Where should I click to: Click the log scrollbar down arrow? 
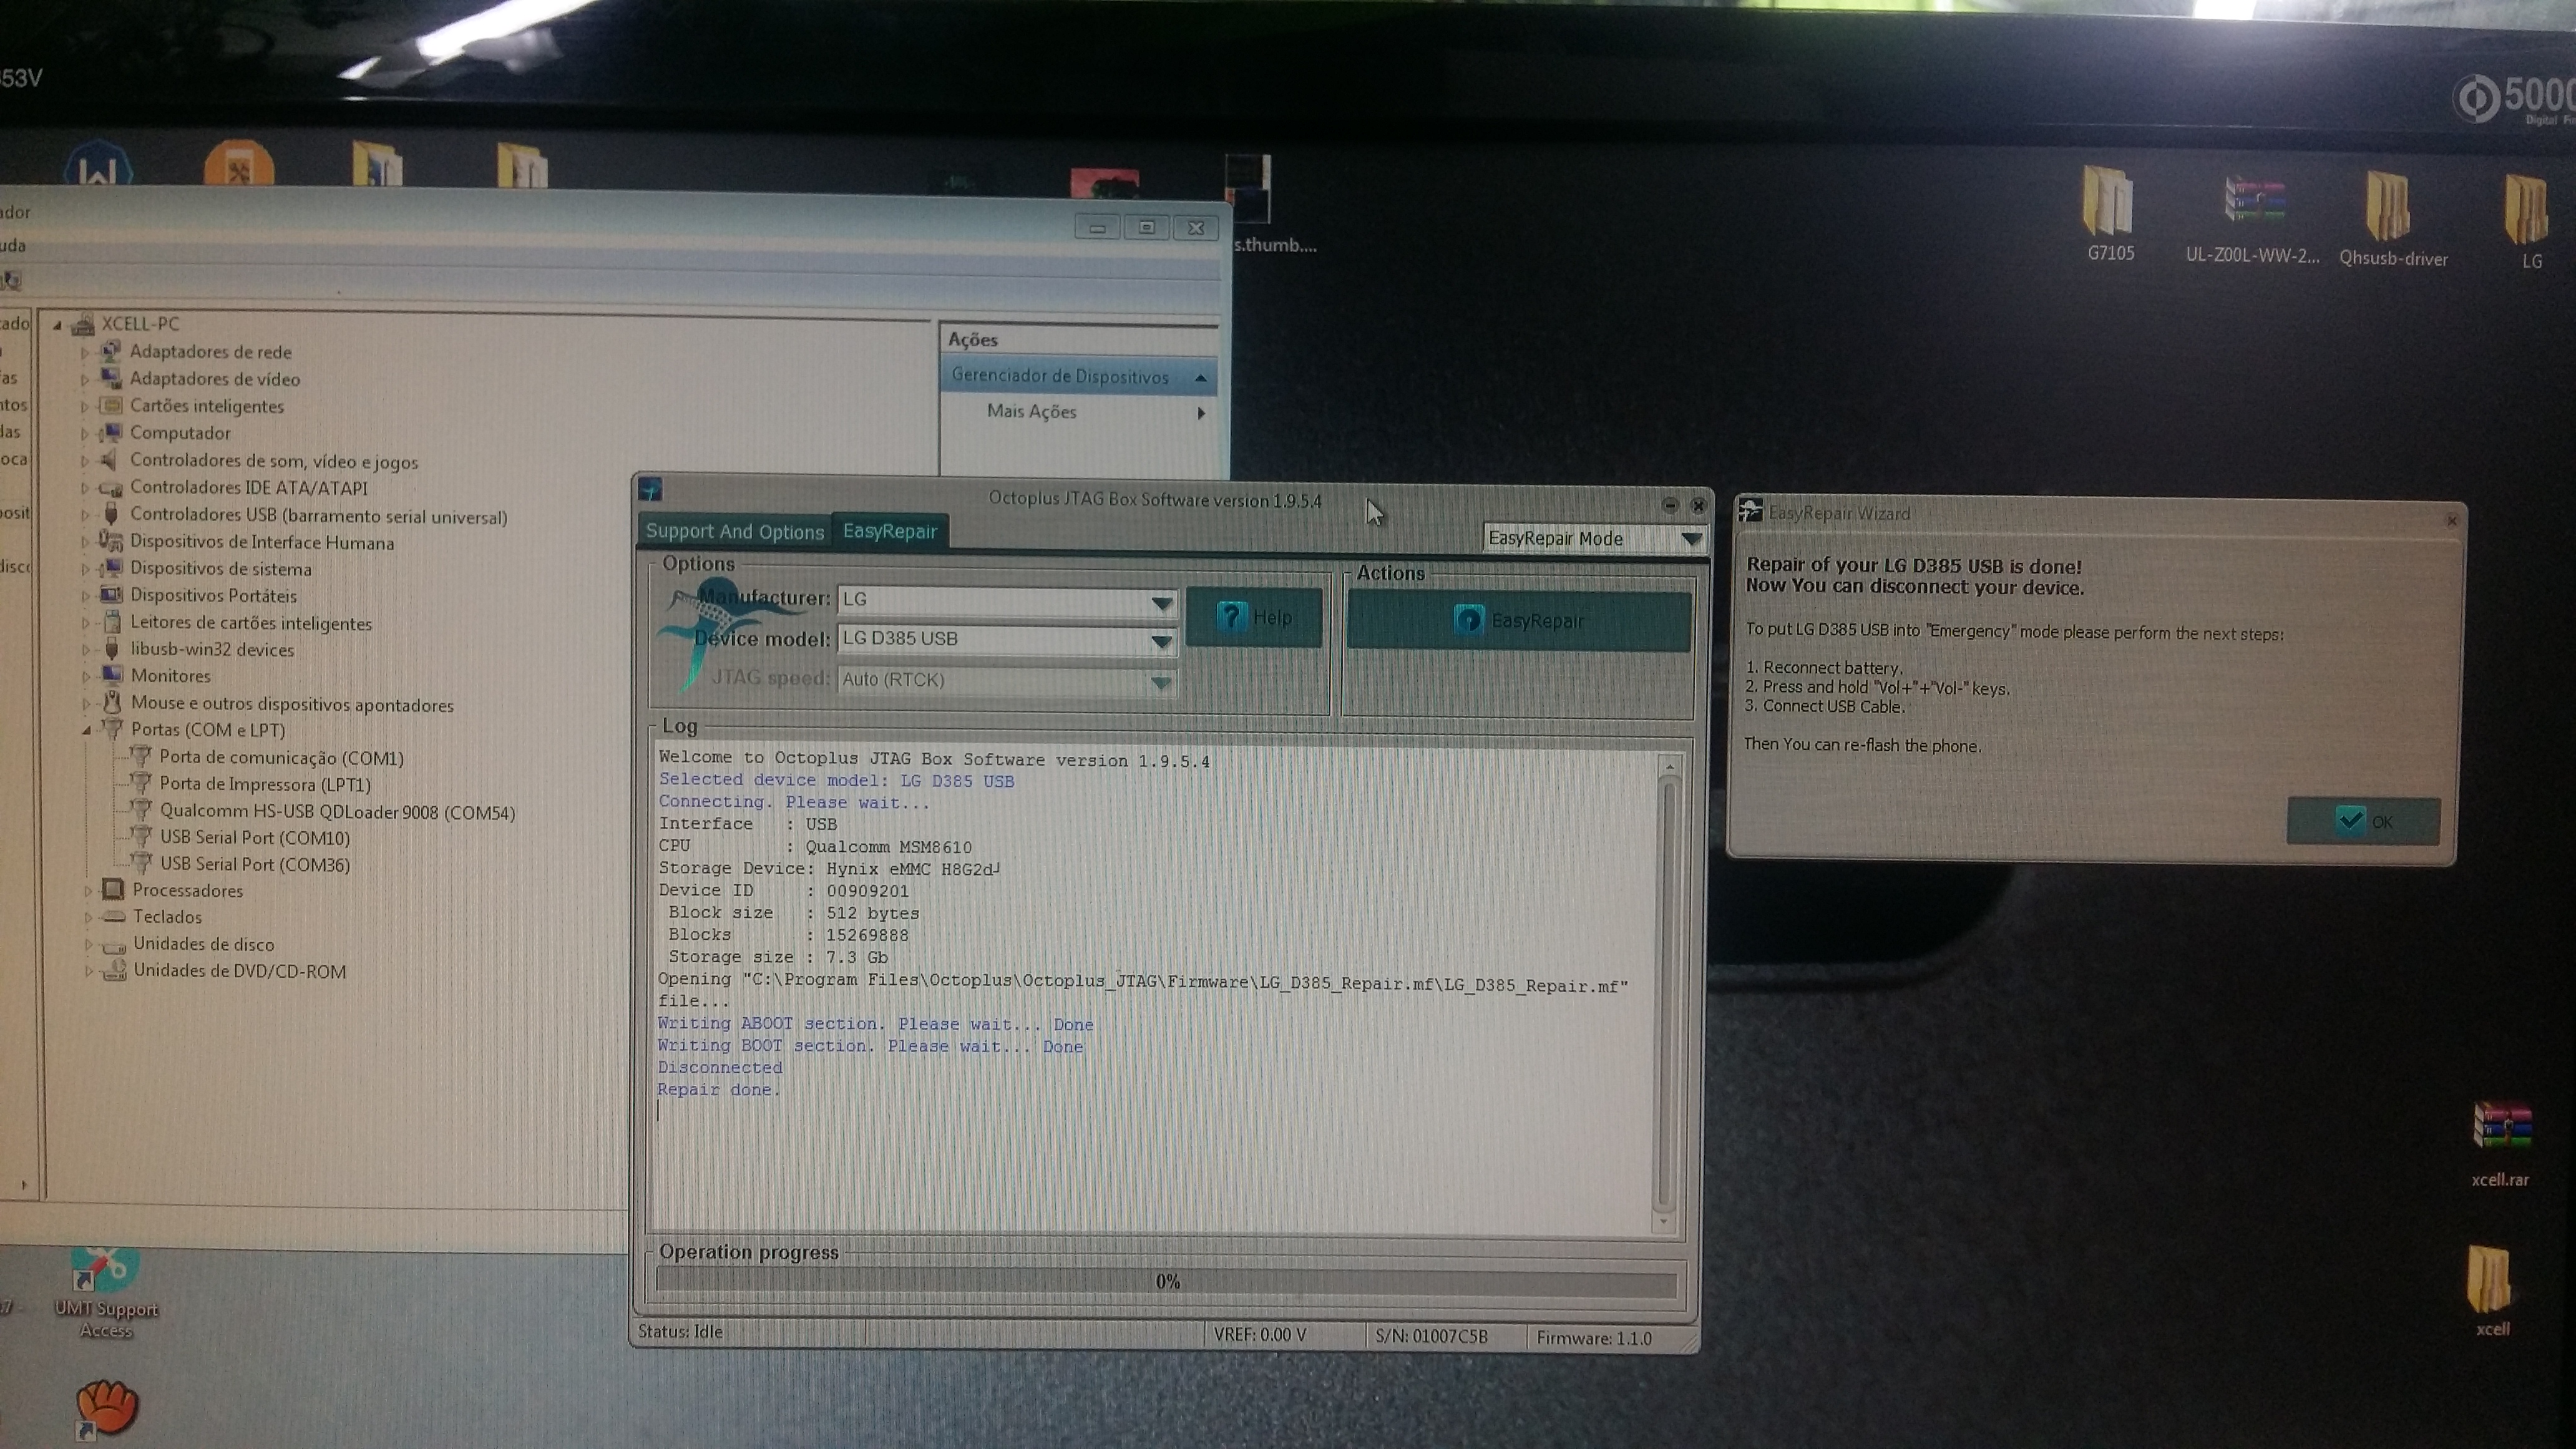click(x=1664, y=1221)
